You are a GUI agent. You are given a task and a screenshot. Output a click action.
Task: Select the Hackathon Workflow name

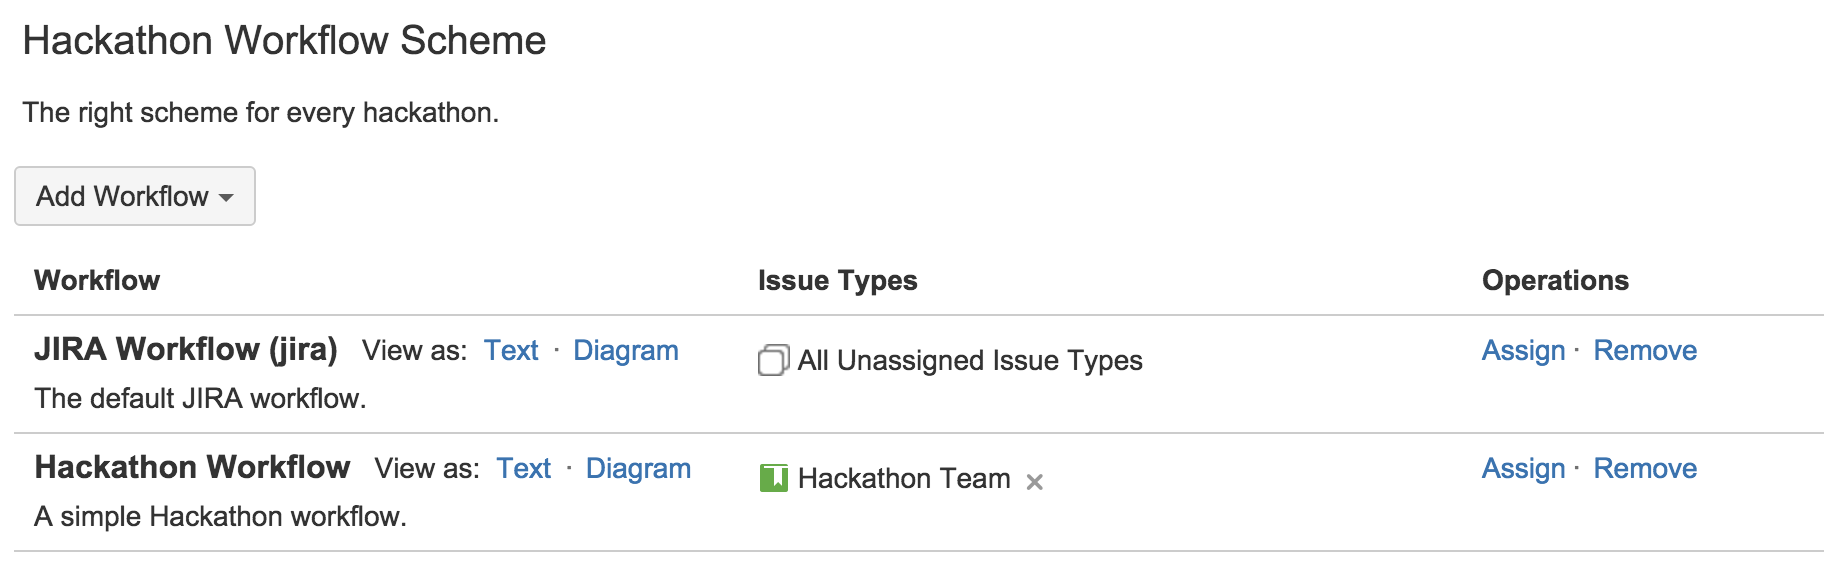pos(192,467)
